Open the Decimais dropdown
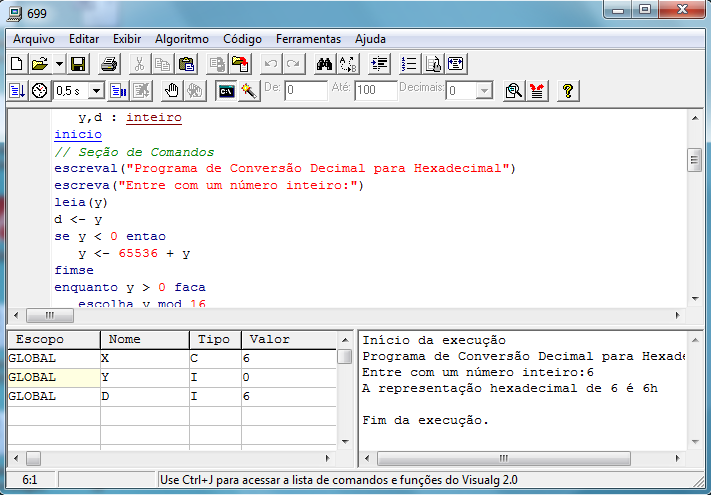Image resolution: width=711 pixels, height=495 pixels. [x=484, y=91]
